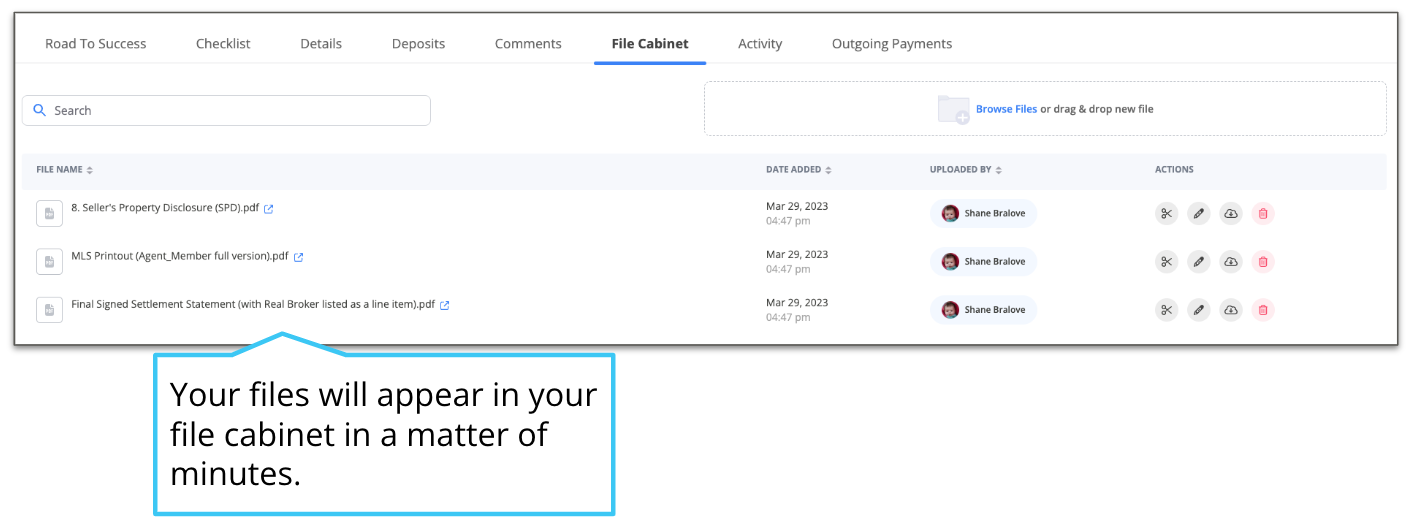Open Final Signed Settlement Statement external link icon
Viewport: 1412px width, 532px height.
pyautogui.click(x=444, y=305)
